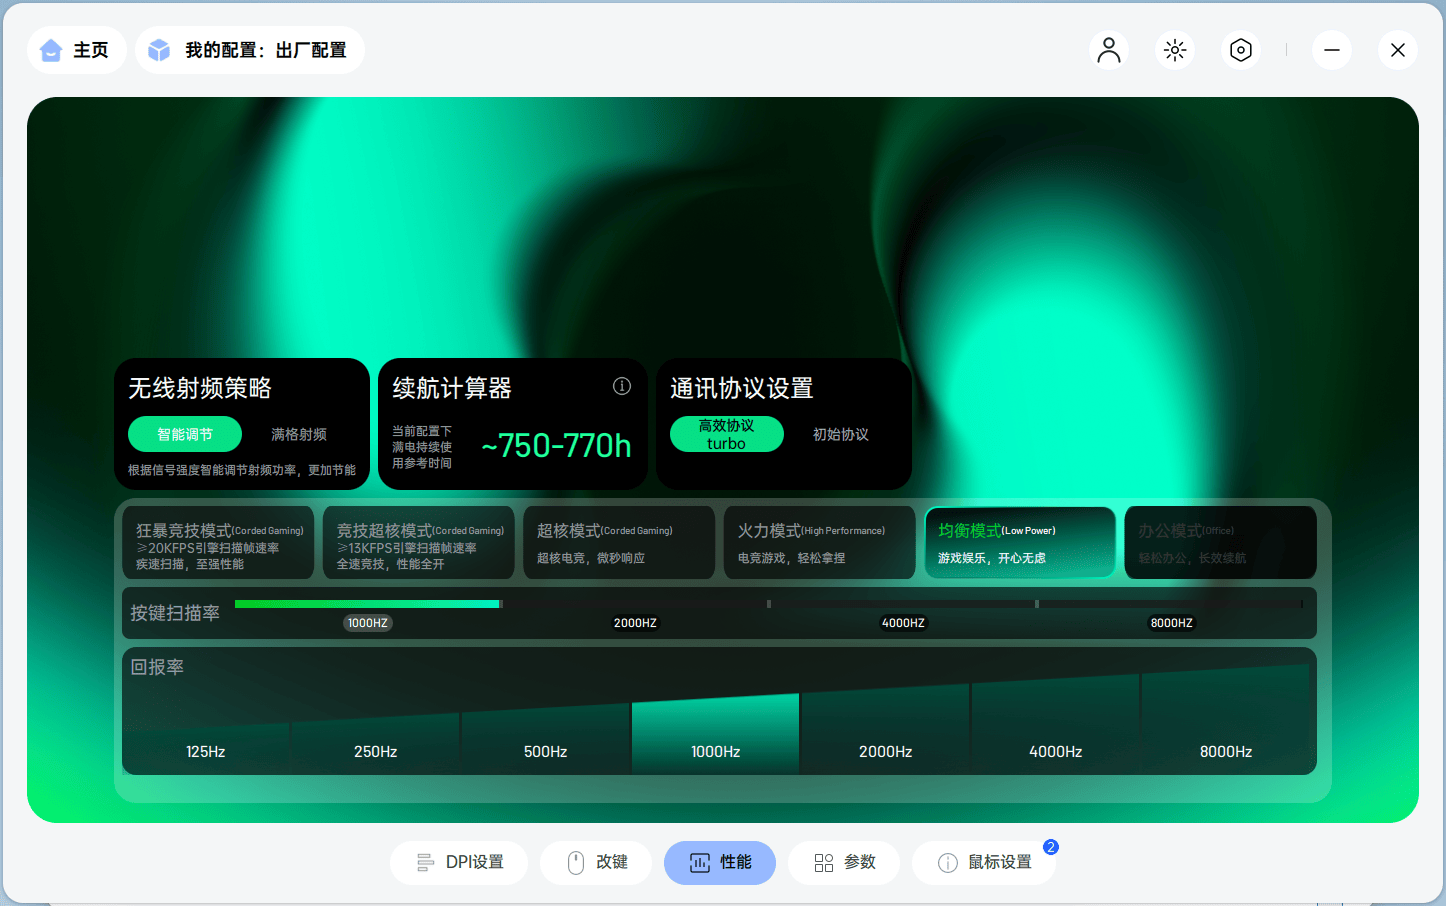1446x906 pixels.
Task: Toggle the theme brightness icon
Action: pos(1174,49)
